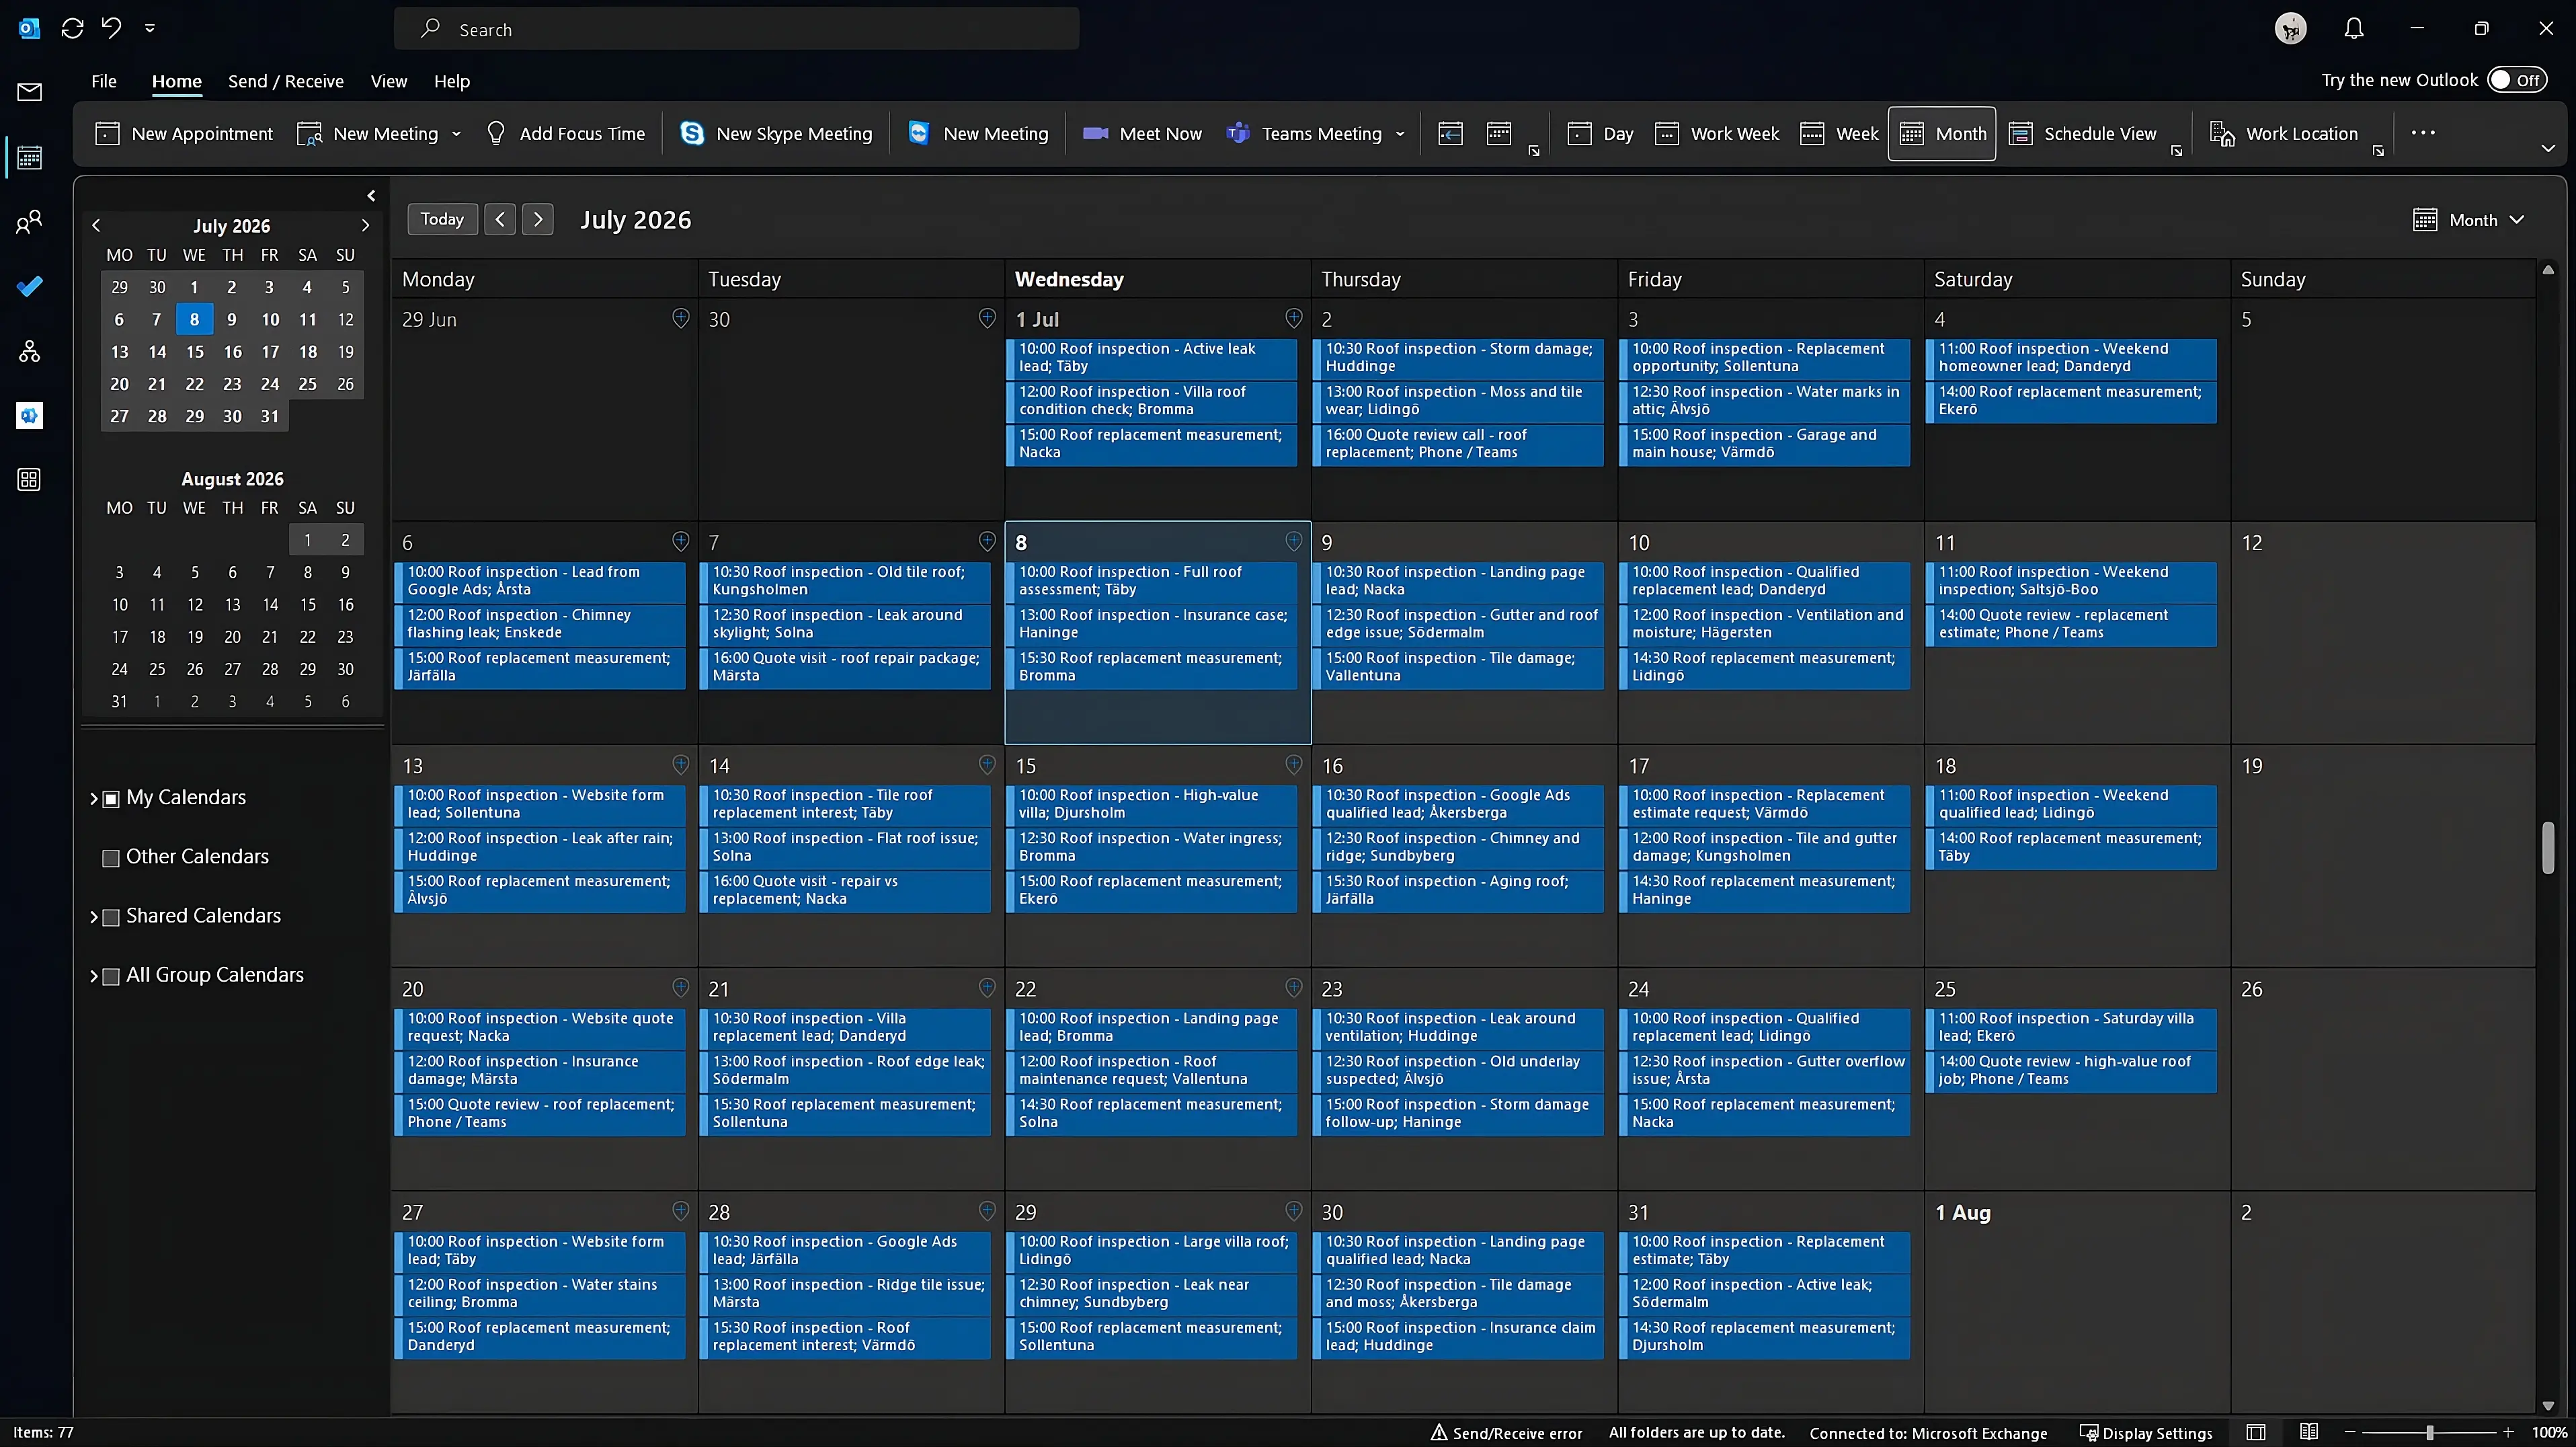
Task: Expand the Shared Calendars group
Action: pyautogui.click(x=94, y=917)
